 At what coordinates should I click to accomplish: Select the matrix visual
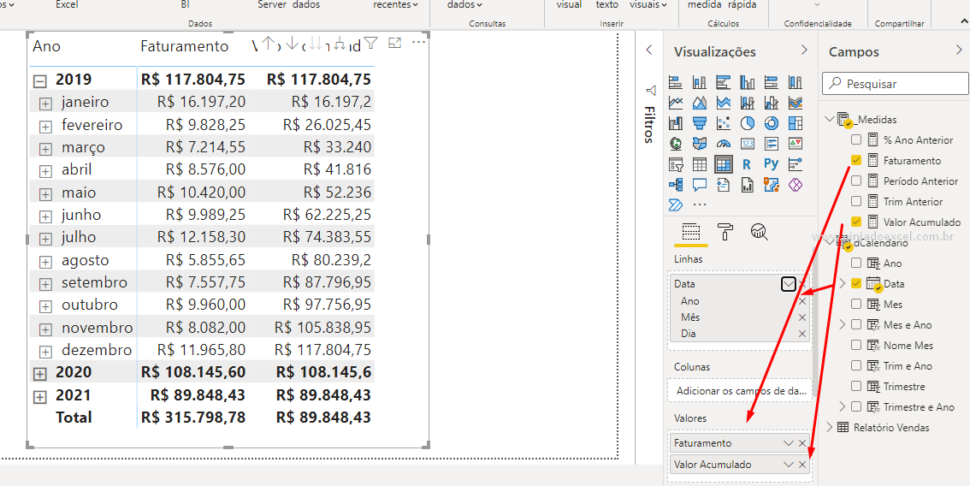723,164
